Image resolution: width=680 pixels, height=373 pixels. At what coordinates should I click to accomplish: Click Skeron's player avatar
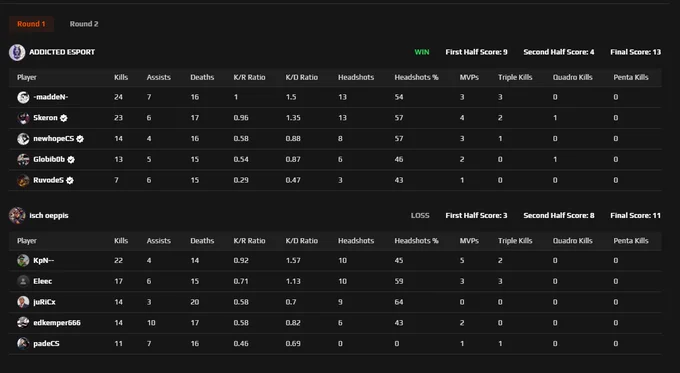click(23, 118)
